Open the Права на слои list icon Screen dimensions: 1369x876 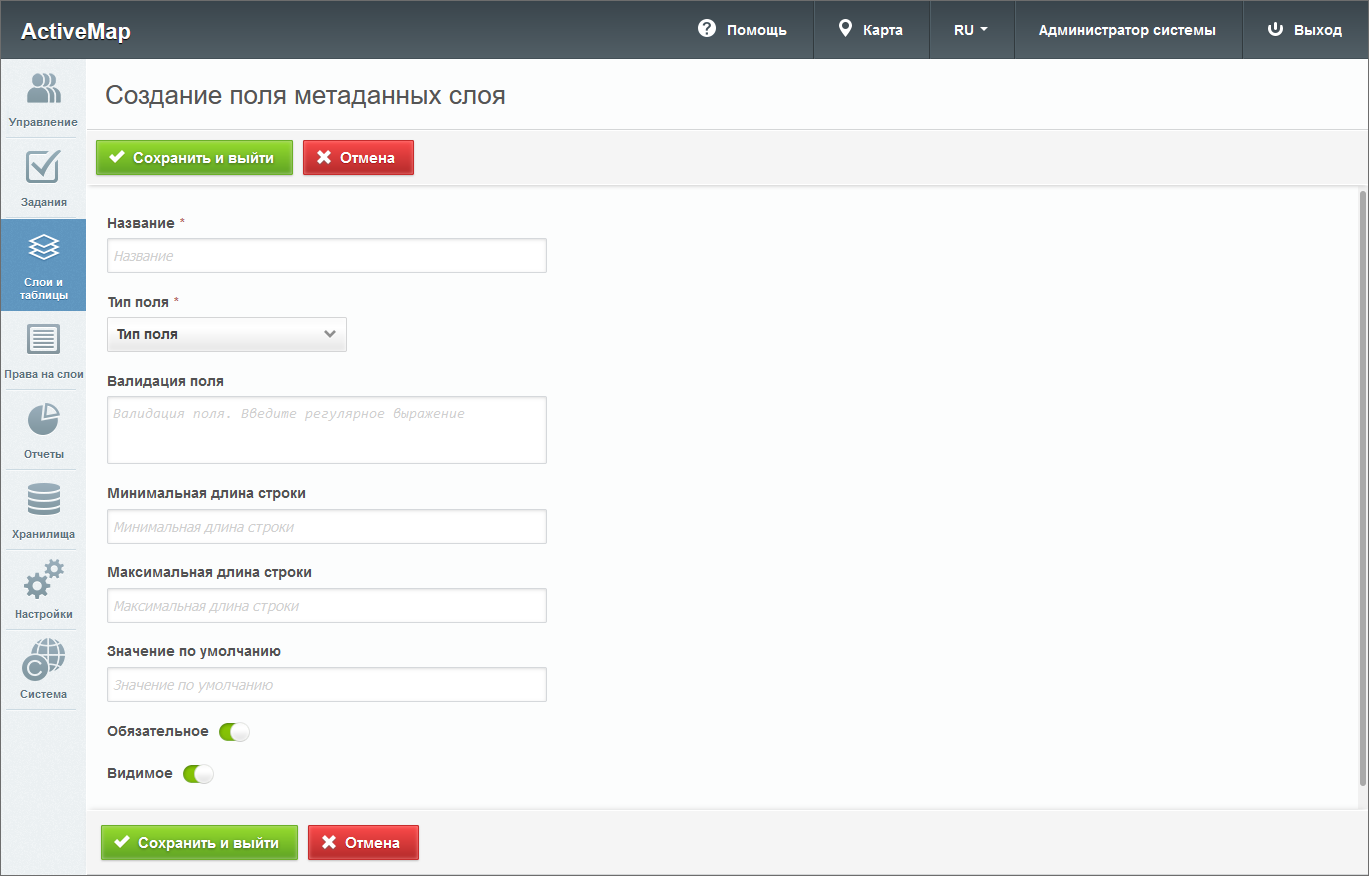tap(43, 340)
